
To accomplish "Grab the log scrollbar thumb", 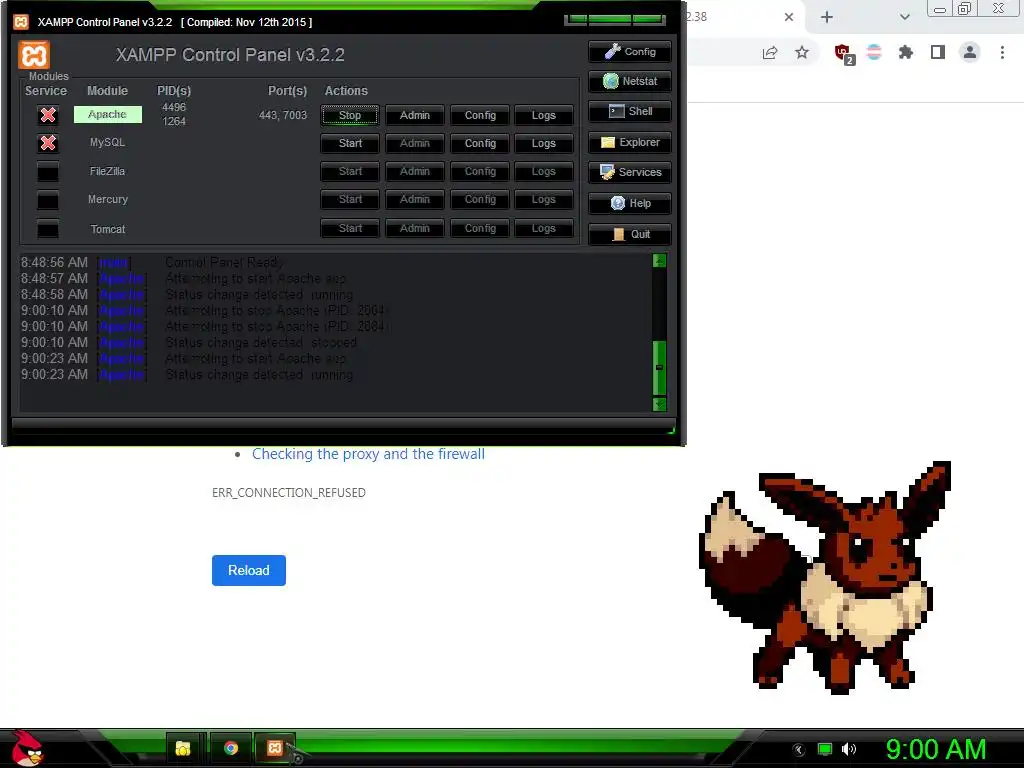I will point(659,368).
